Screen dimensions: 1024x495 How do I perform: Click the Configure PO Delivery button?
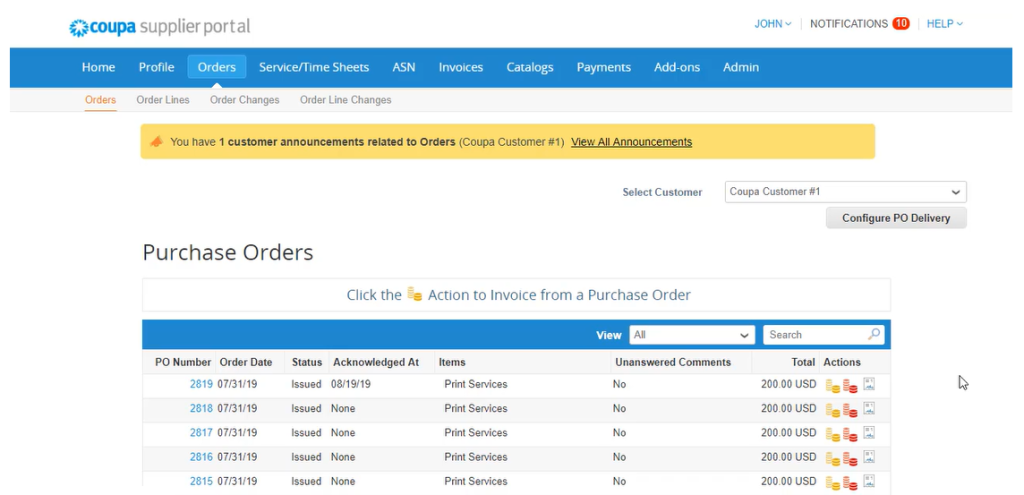tap(896, 218)
